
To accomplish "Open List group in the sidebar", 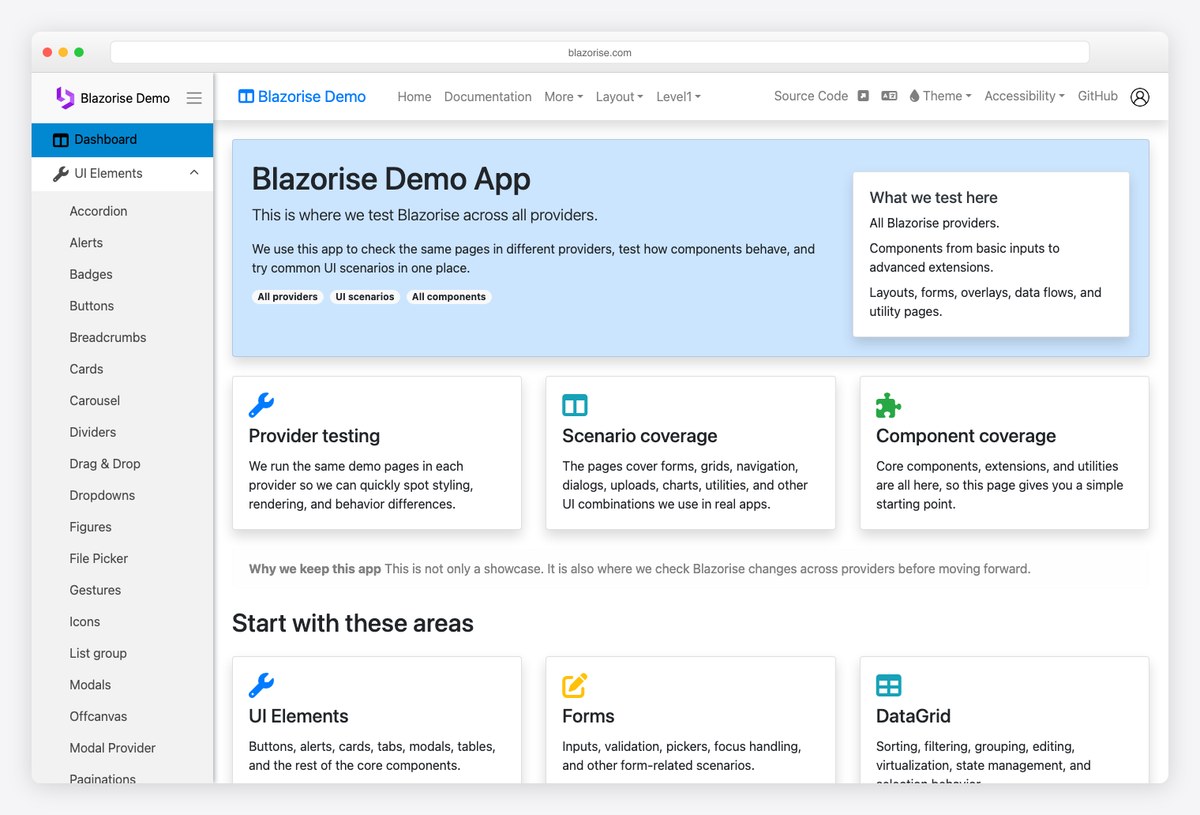I will (x=98, y=654).
